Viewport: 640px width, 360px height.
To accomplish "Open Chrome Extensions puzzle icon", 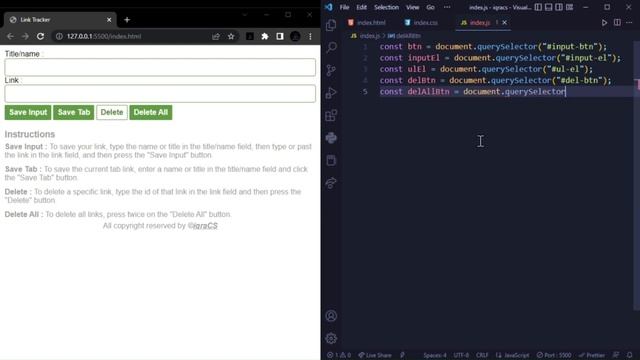I will point(265,36).
